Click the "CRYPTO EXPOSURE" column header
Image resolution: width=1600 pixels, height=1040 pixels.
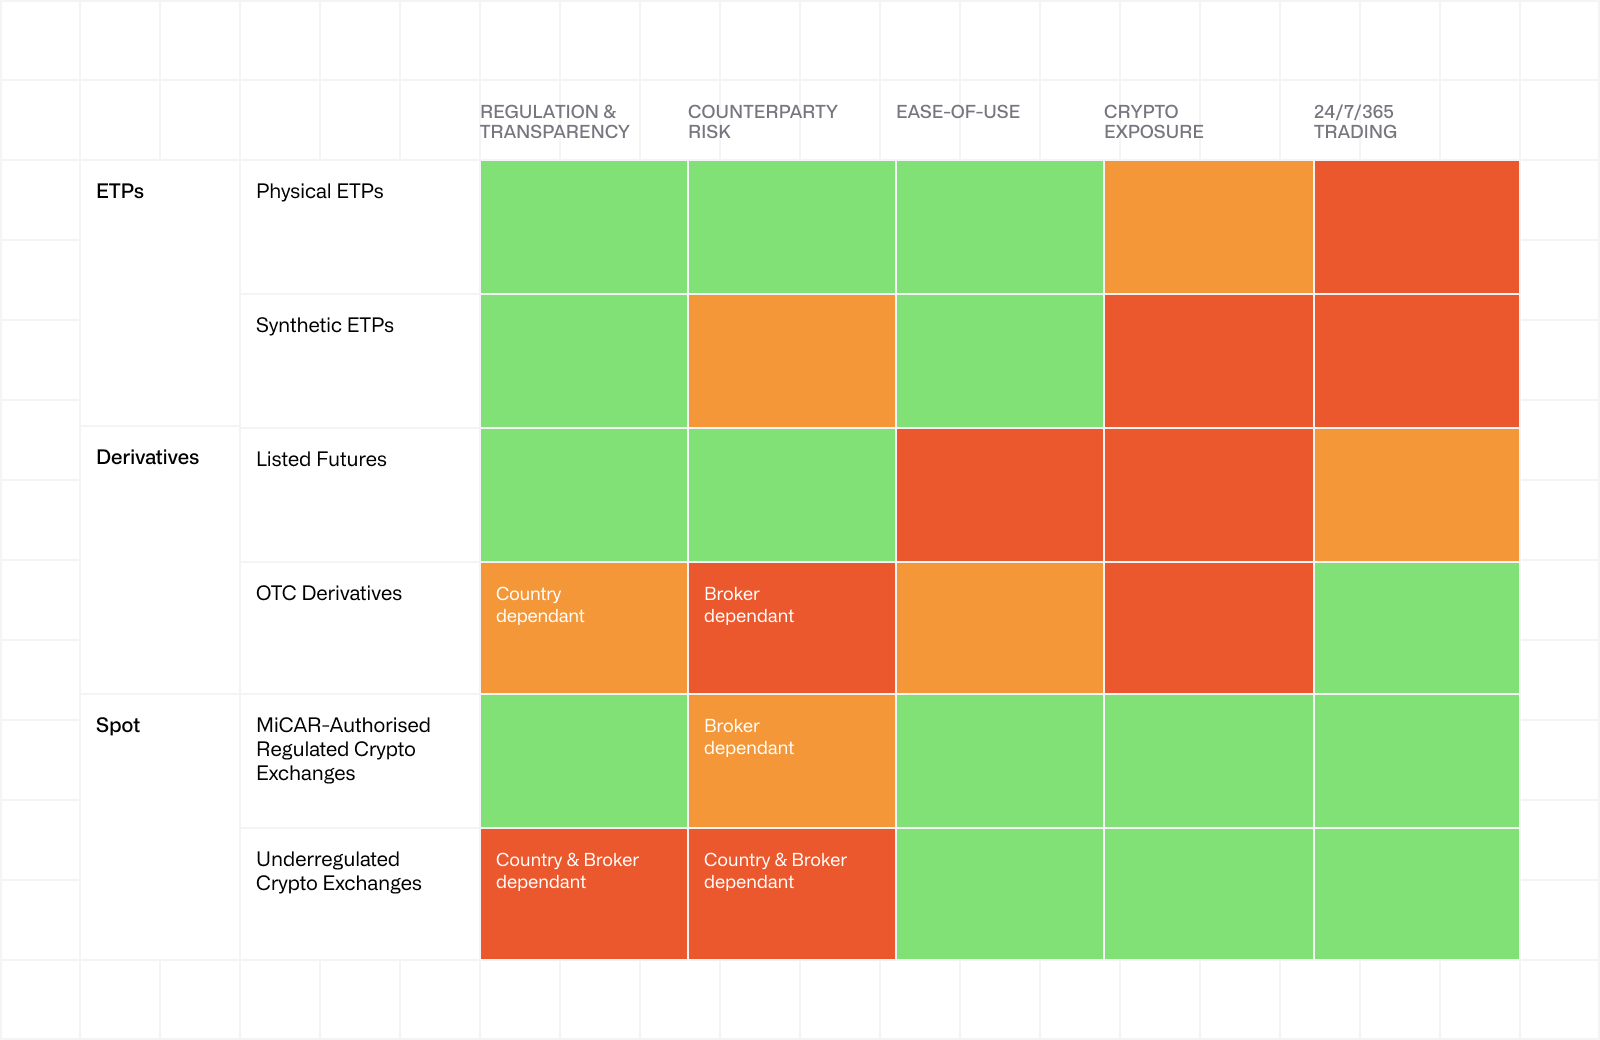(1153, 122)
